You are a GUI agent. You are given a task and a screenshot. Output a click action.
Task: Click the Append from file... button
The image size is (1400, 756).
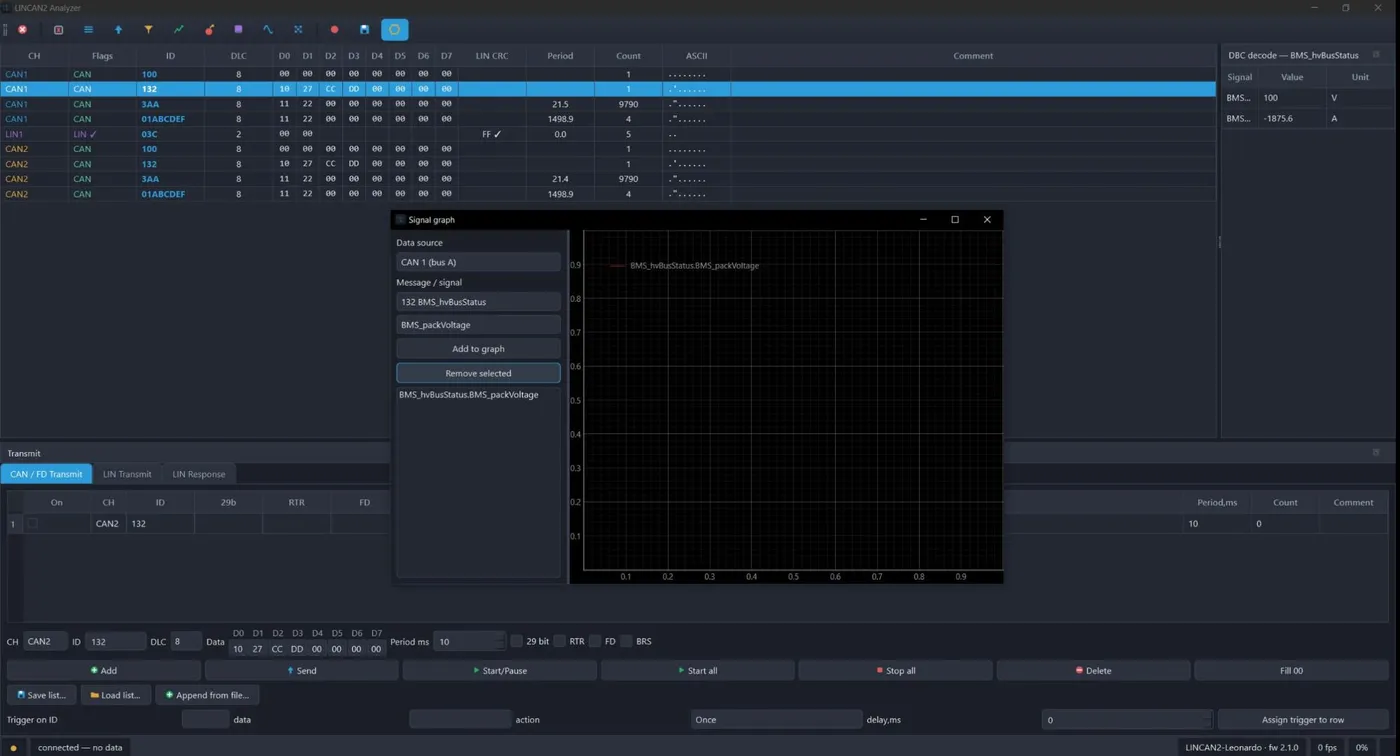207,695
